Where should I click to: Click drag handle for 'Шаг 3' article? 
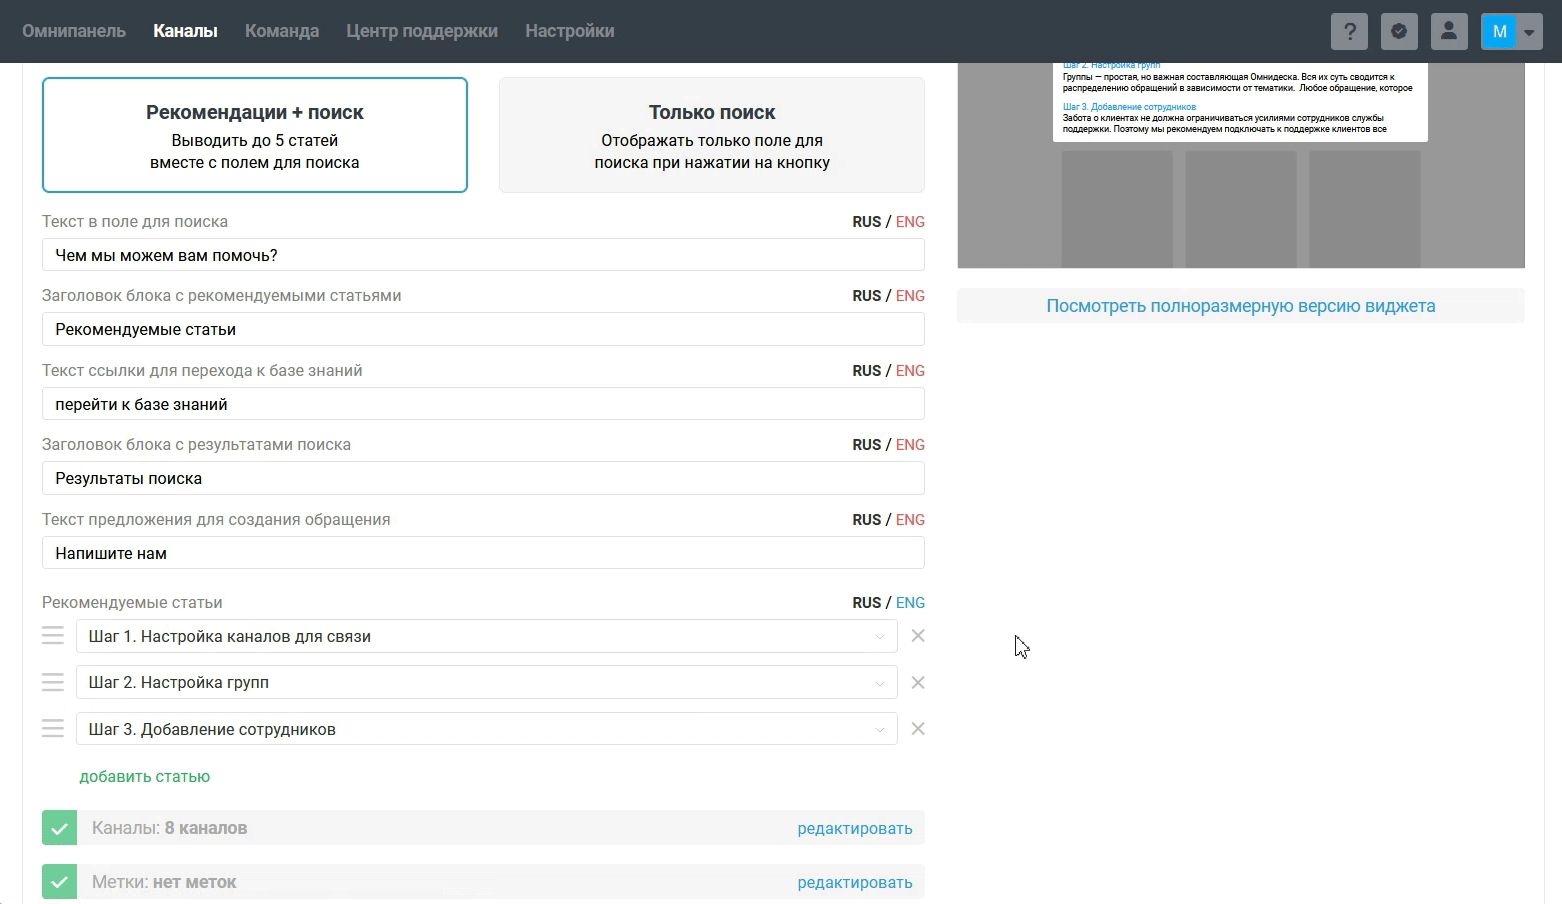pyautogui.click(x=53, y=729)
